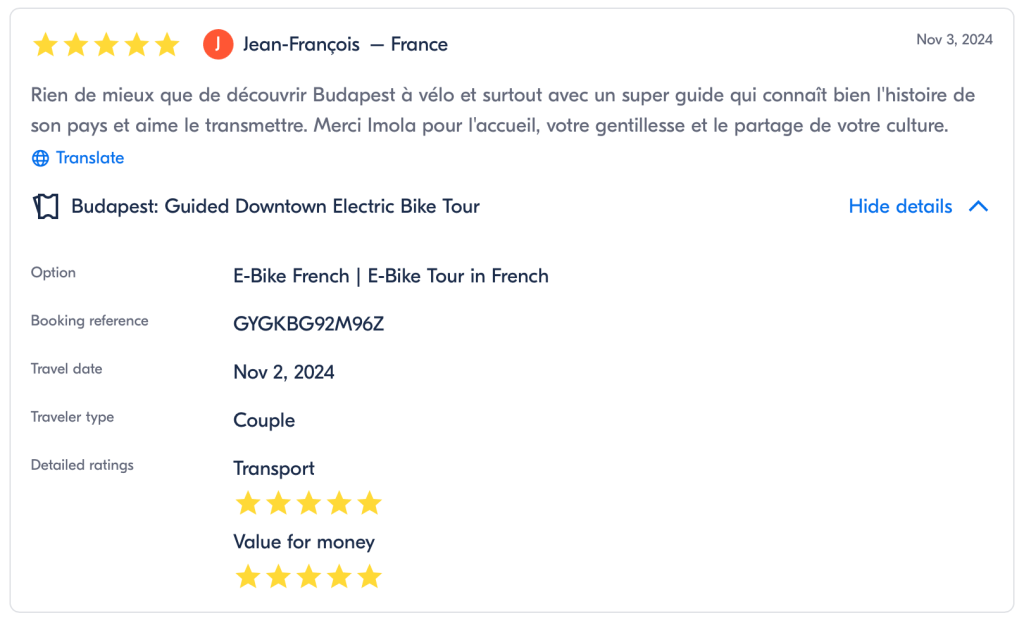
Task: Click the first Transport rating star
Action: tap(247, 503)
